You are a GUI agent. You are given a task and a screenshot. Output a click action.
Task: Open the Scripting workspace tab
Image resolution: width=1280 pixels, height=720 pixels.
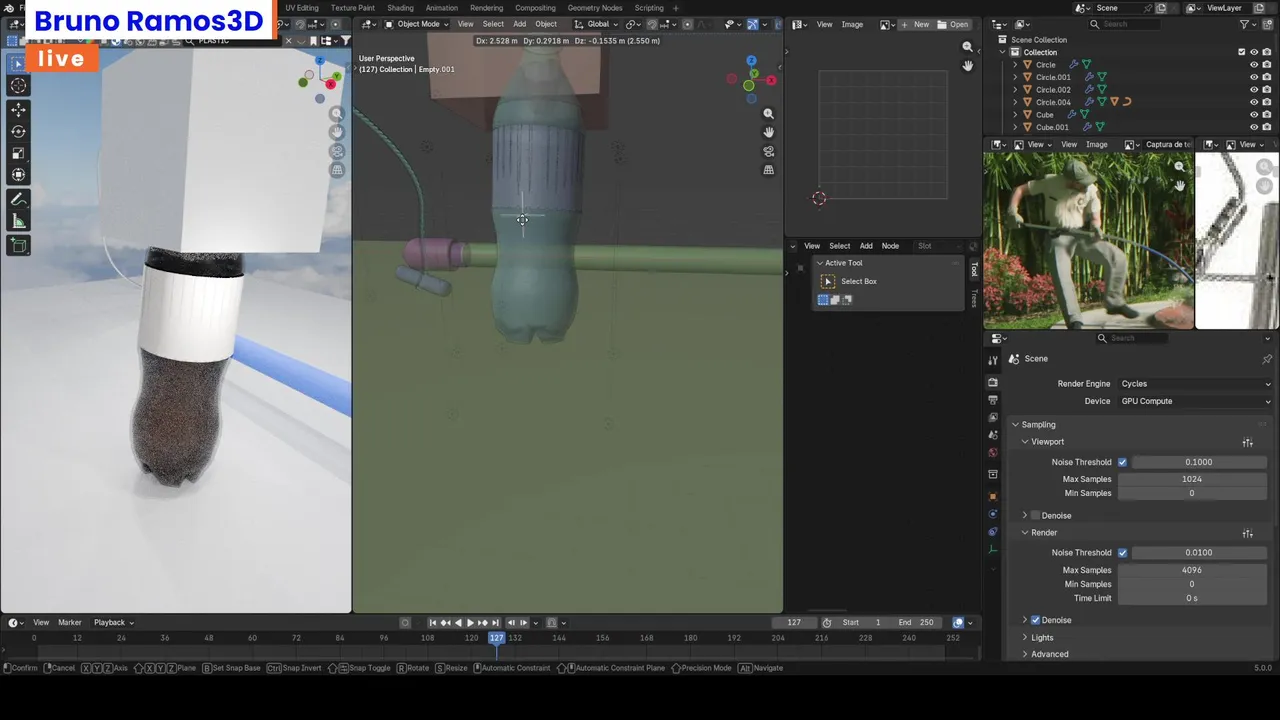click(x=649, y=8)
